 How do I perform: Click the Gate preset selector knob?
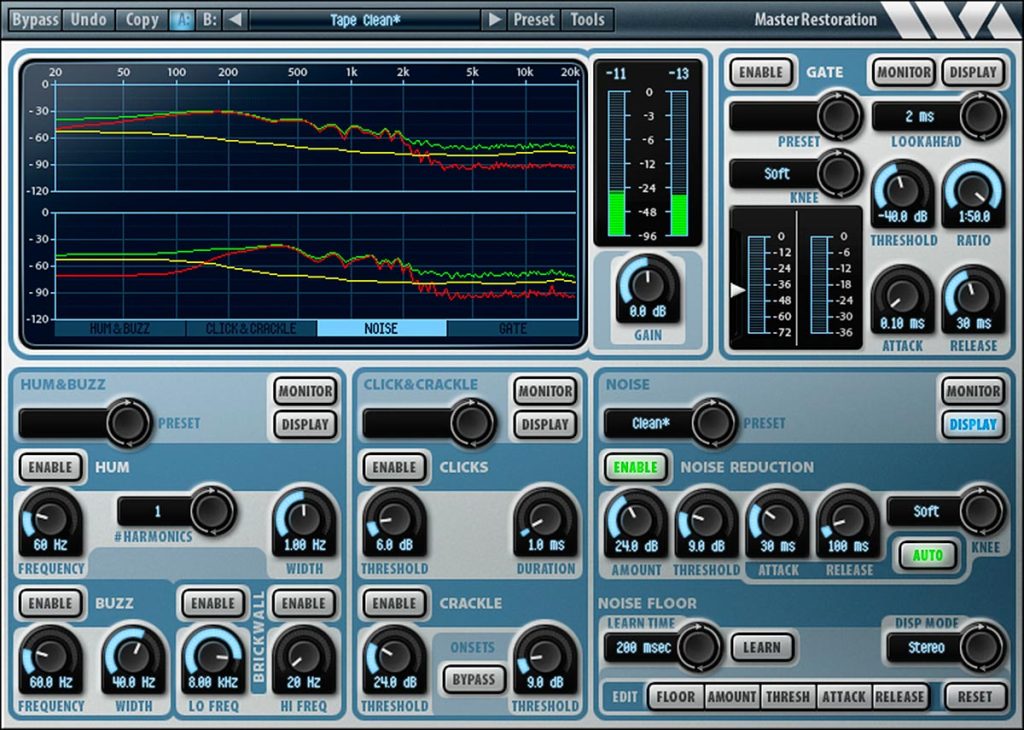point(839,116)
